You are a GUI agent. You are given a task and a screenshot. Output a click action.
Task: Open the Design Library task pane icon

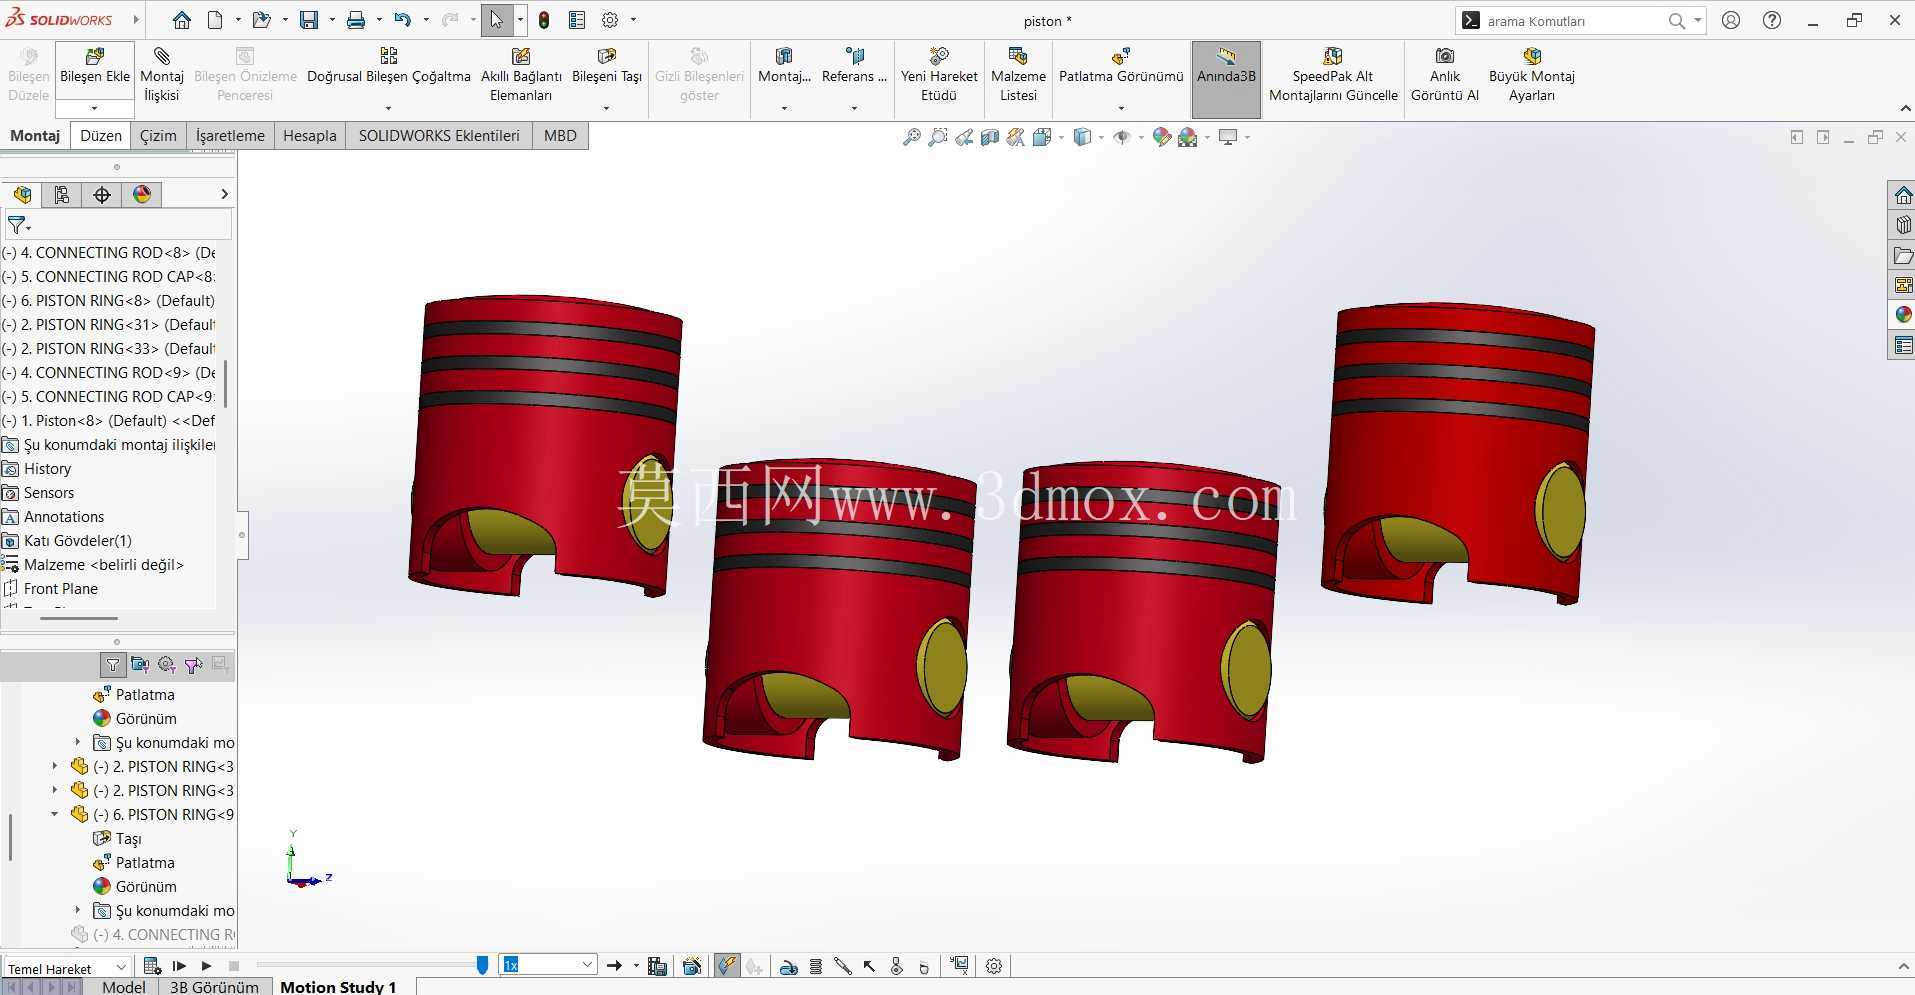tap(1903, 225)
